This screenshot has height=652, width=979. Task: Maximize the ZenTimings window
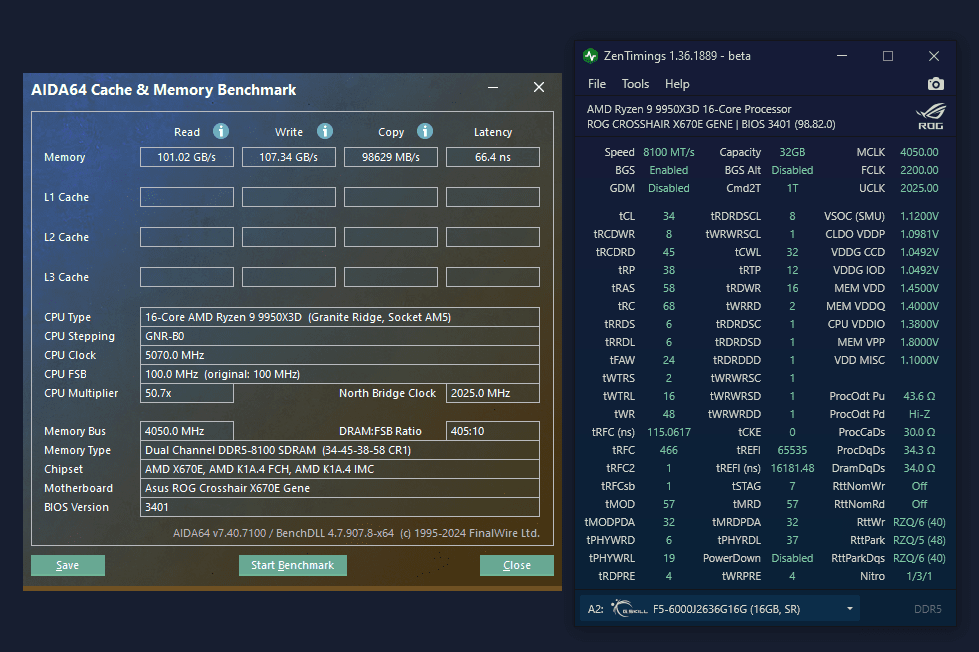coord(888,56)
